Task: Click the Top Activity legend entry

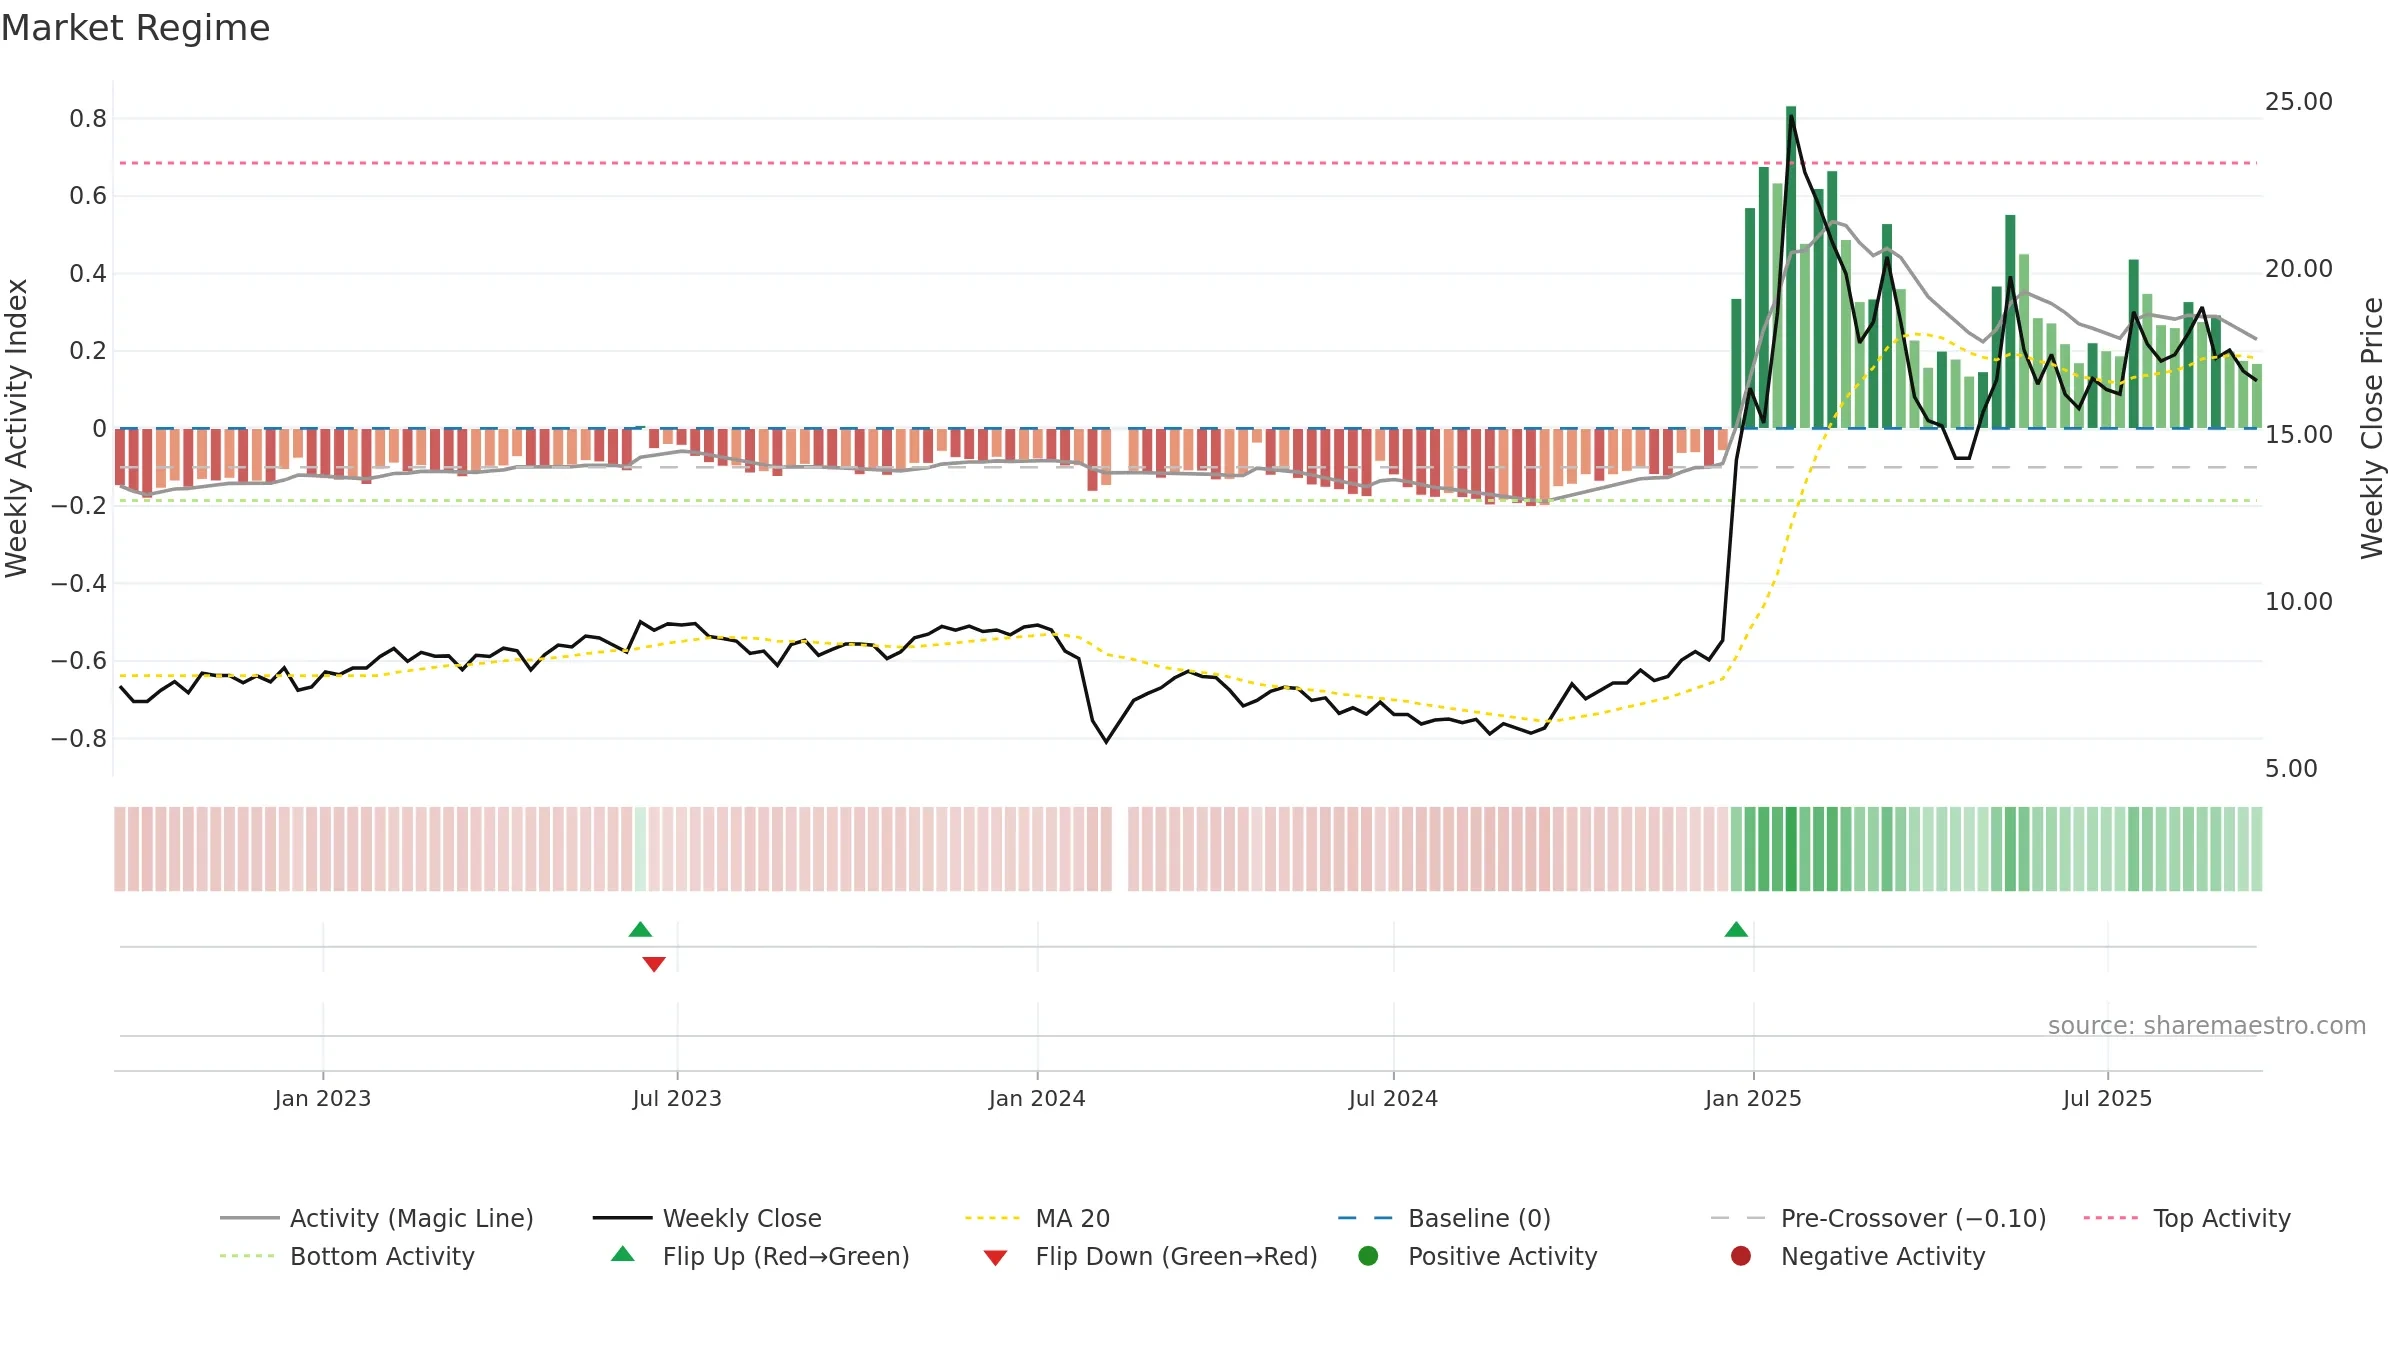Action: [x=2187, y=1218]
